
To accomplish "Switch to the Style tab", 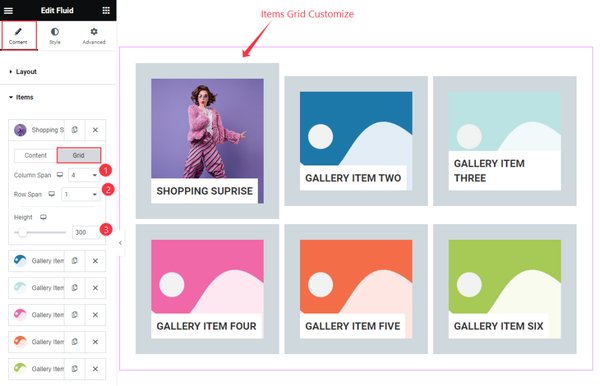I will (55, 36).
